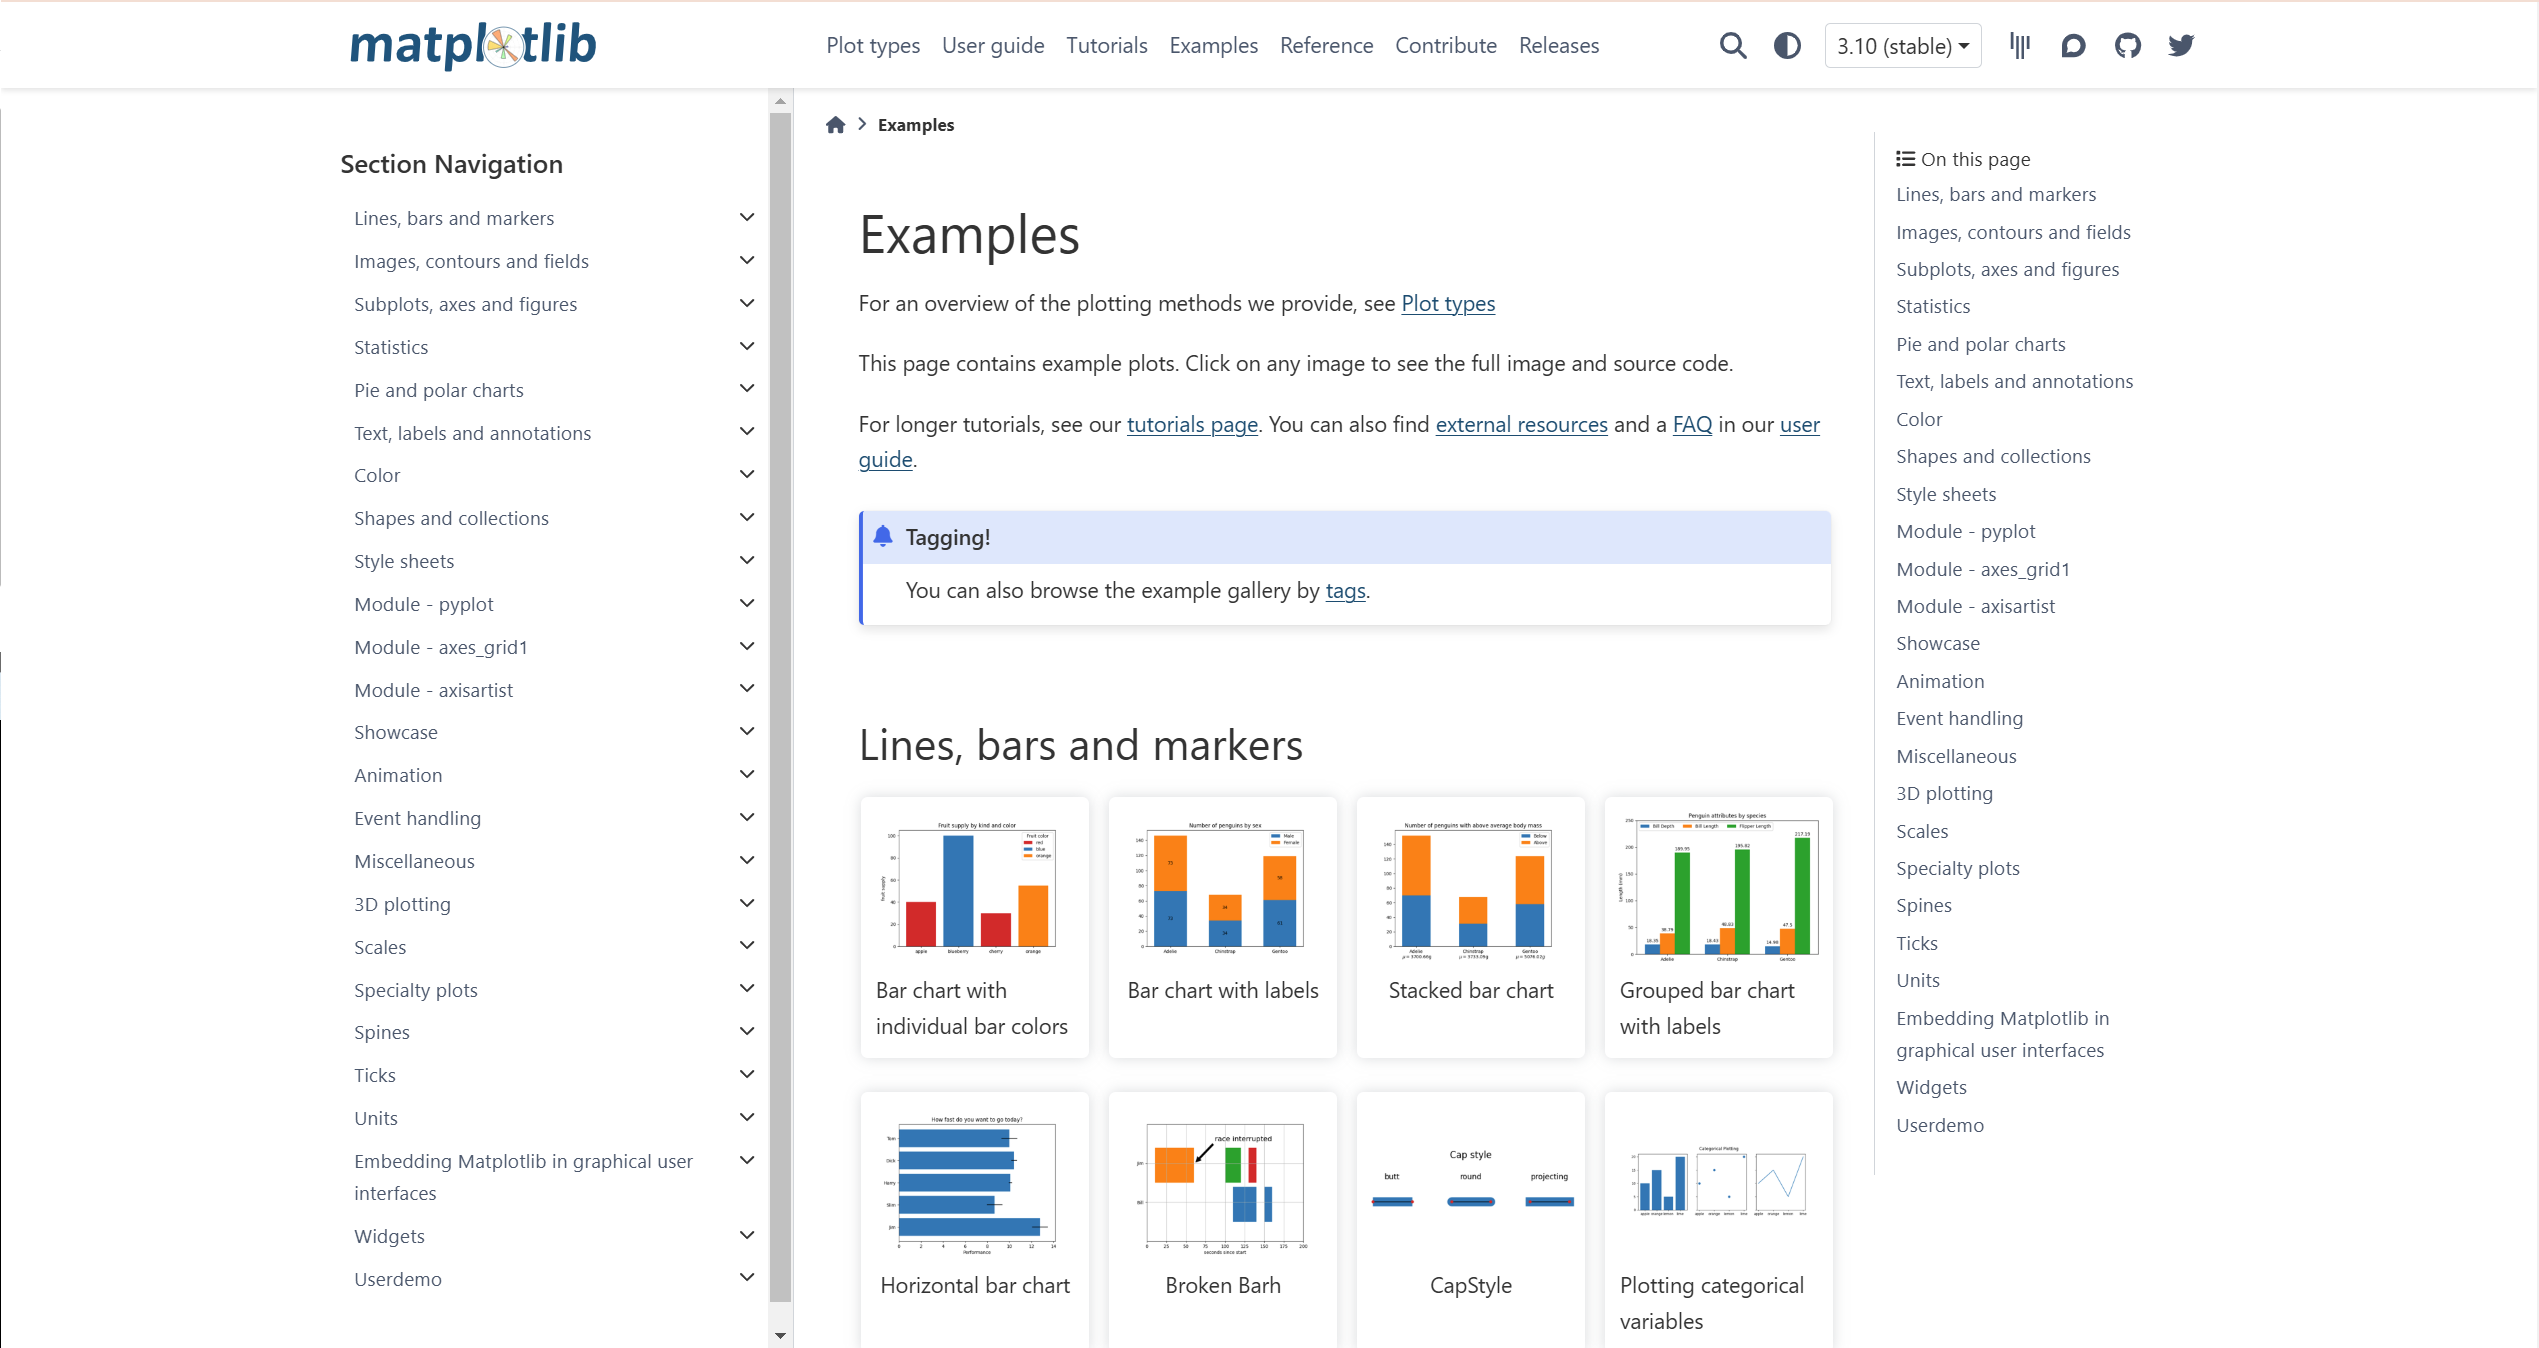Open the CapStyle example thumbnail
The image size is (2539, 1348).
pos(1470,1220)
